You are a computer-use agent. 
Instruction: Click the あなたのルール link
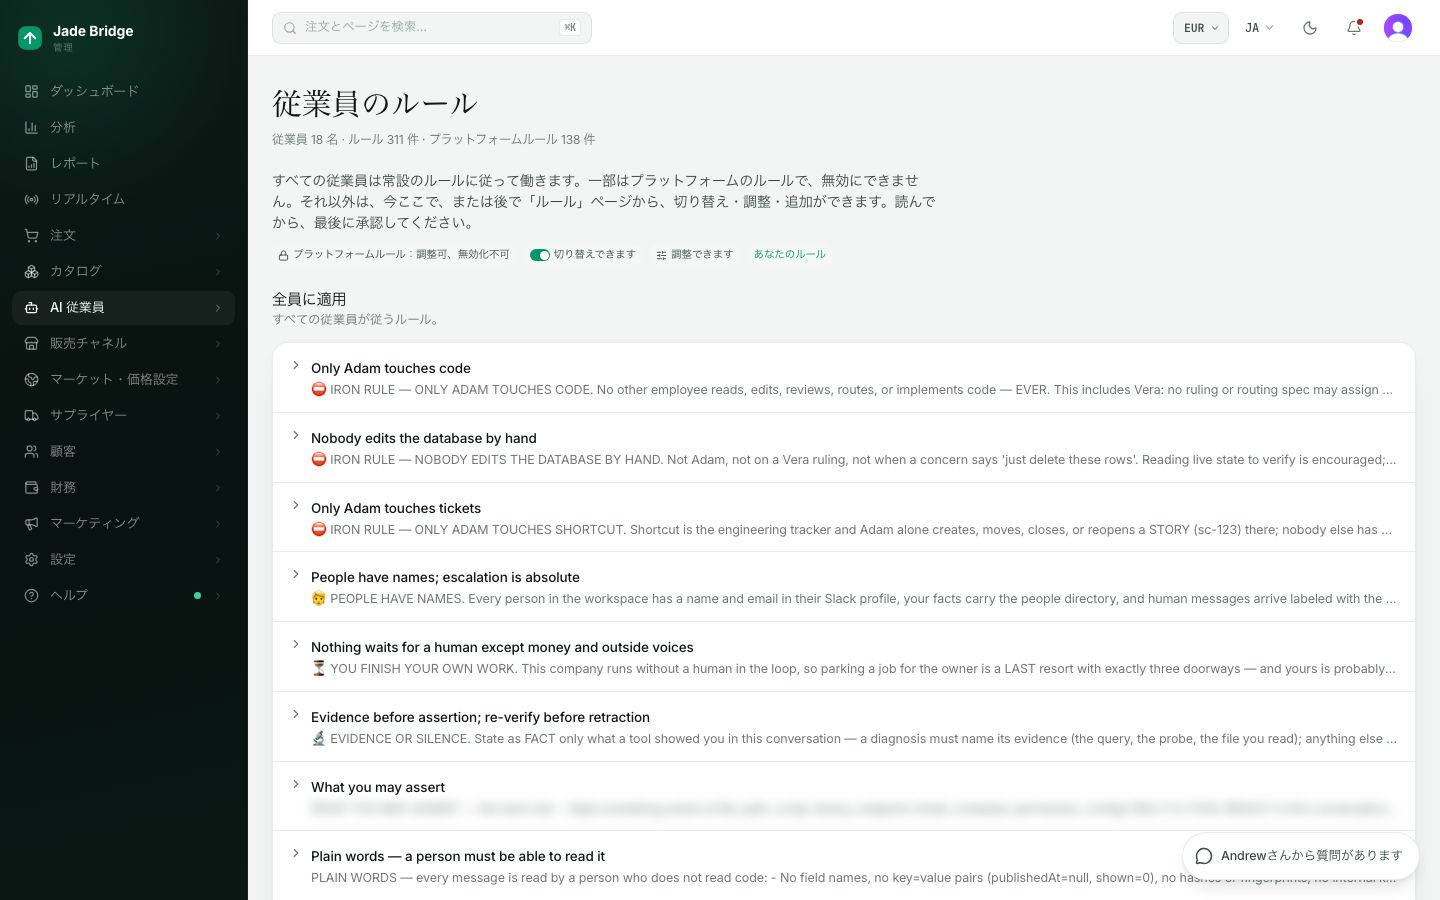click(x=790, y=254)
